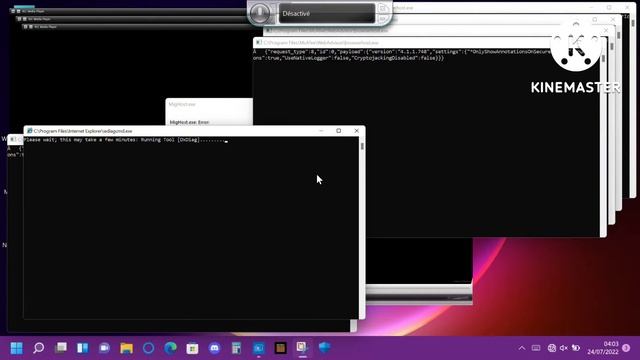Screen dimensions: 640x360
Task: Open Cortana circle icon on taskbar
Action: click(x=149, y=348)
